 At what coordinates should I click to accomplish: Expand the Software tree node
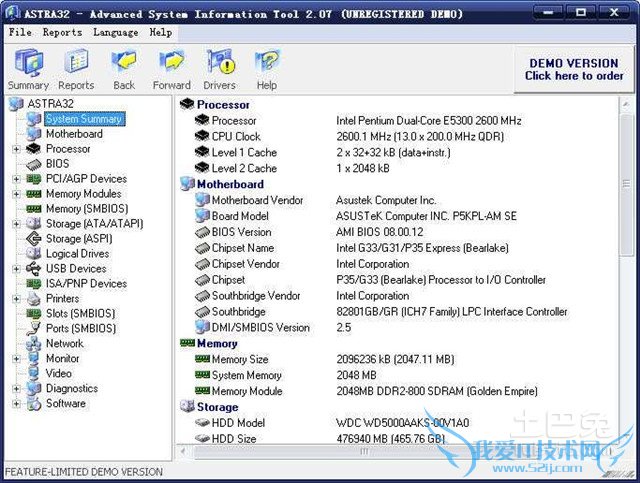16,404
